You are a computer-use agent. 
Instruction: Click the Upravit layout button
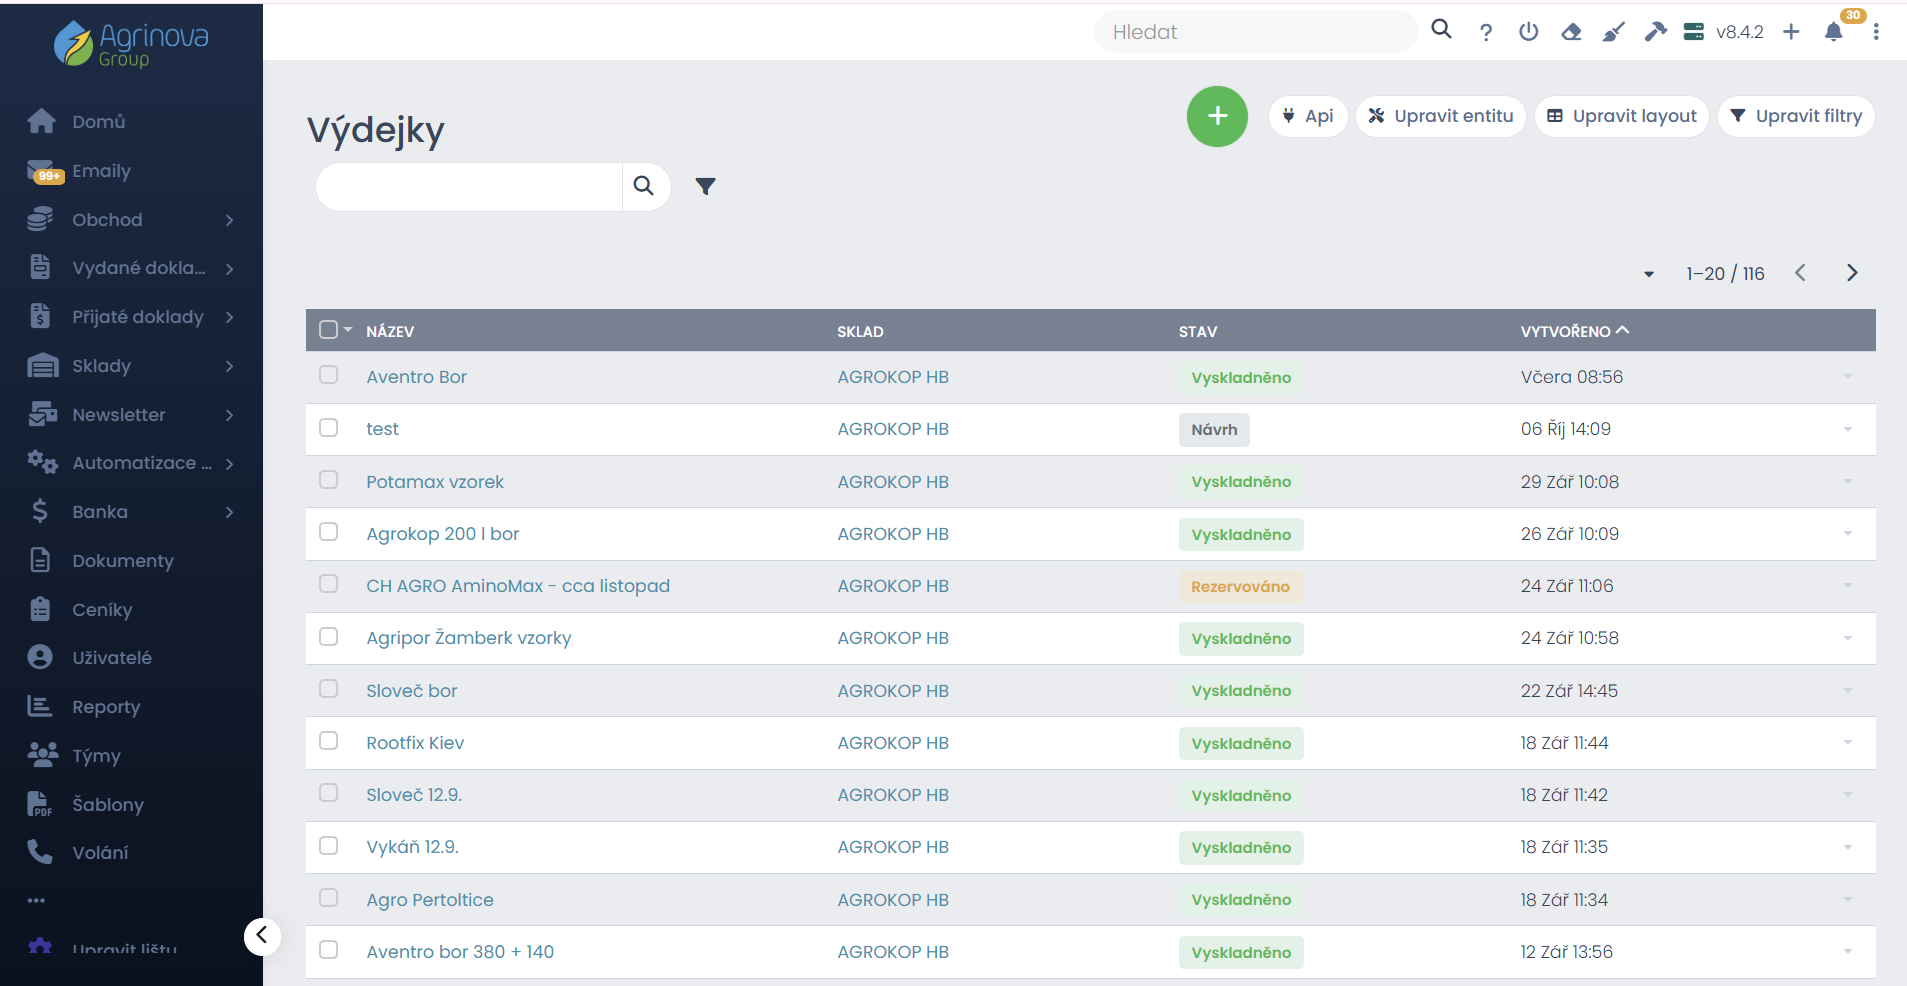(1621, 116)
